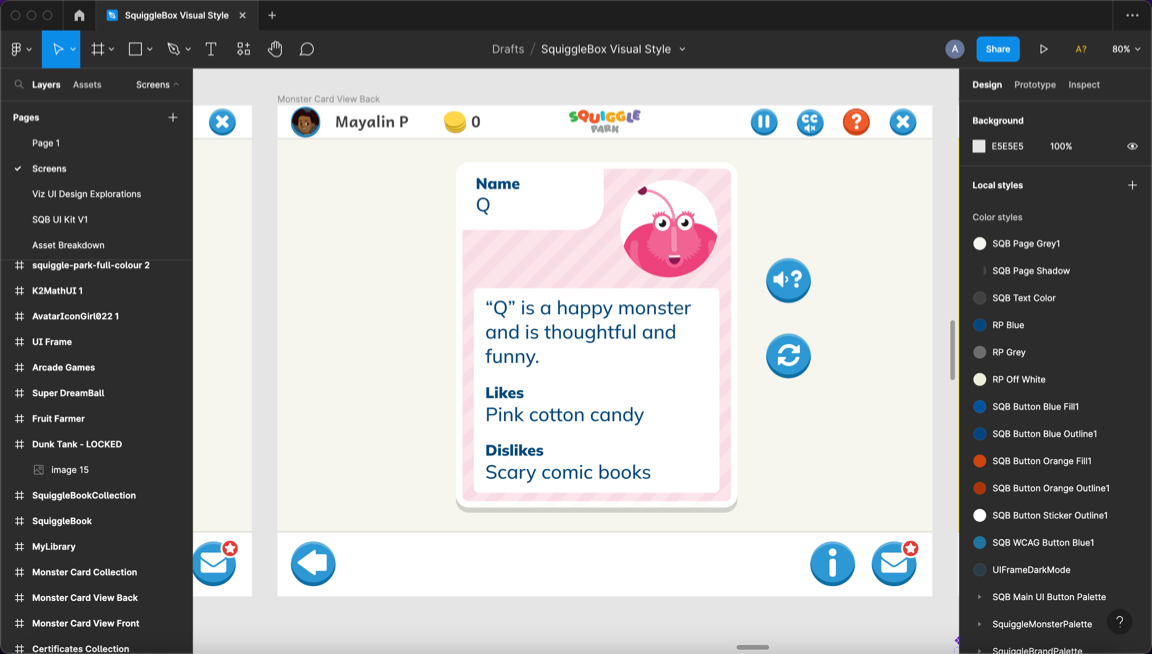The height and width of the screenshot is (654, 1152).
Task: Open the Move tool options chevron
Action: click(73, 49)
